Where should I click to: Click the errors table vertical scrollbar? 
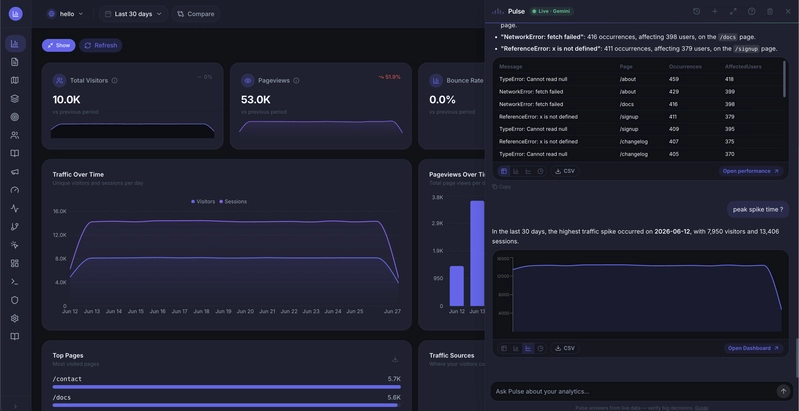[785, 79]
